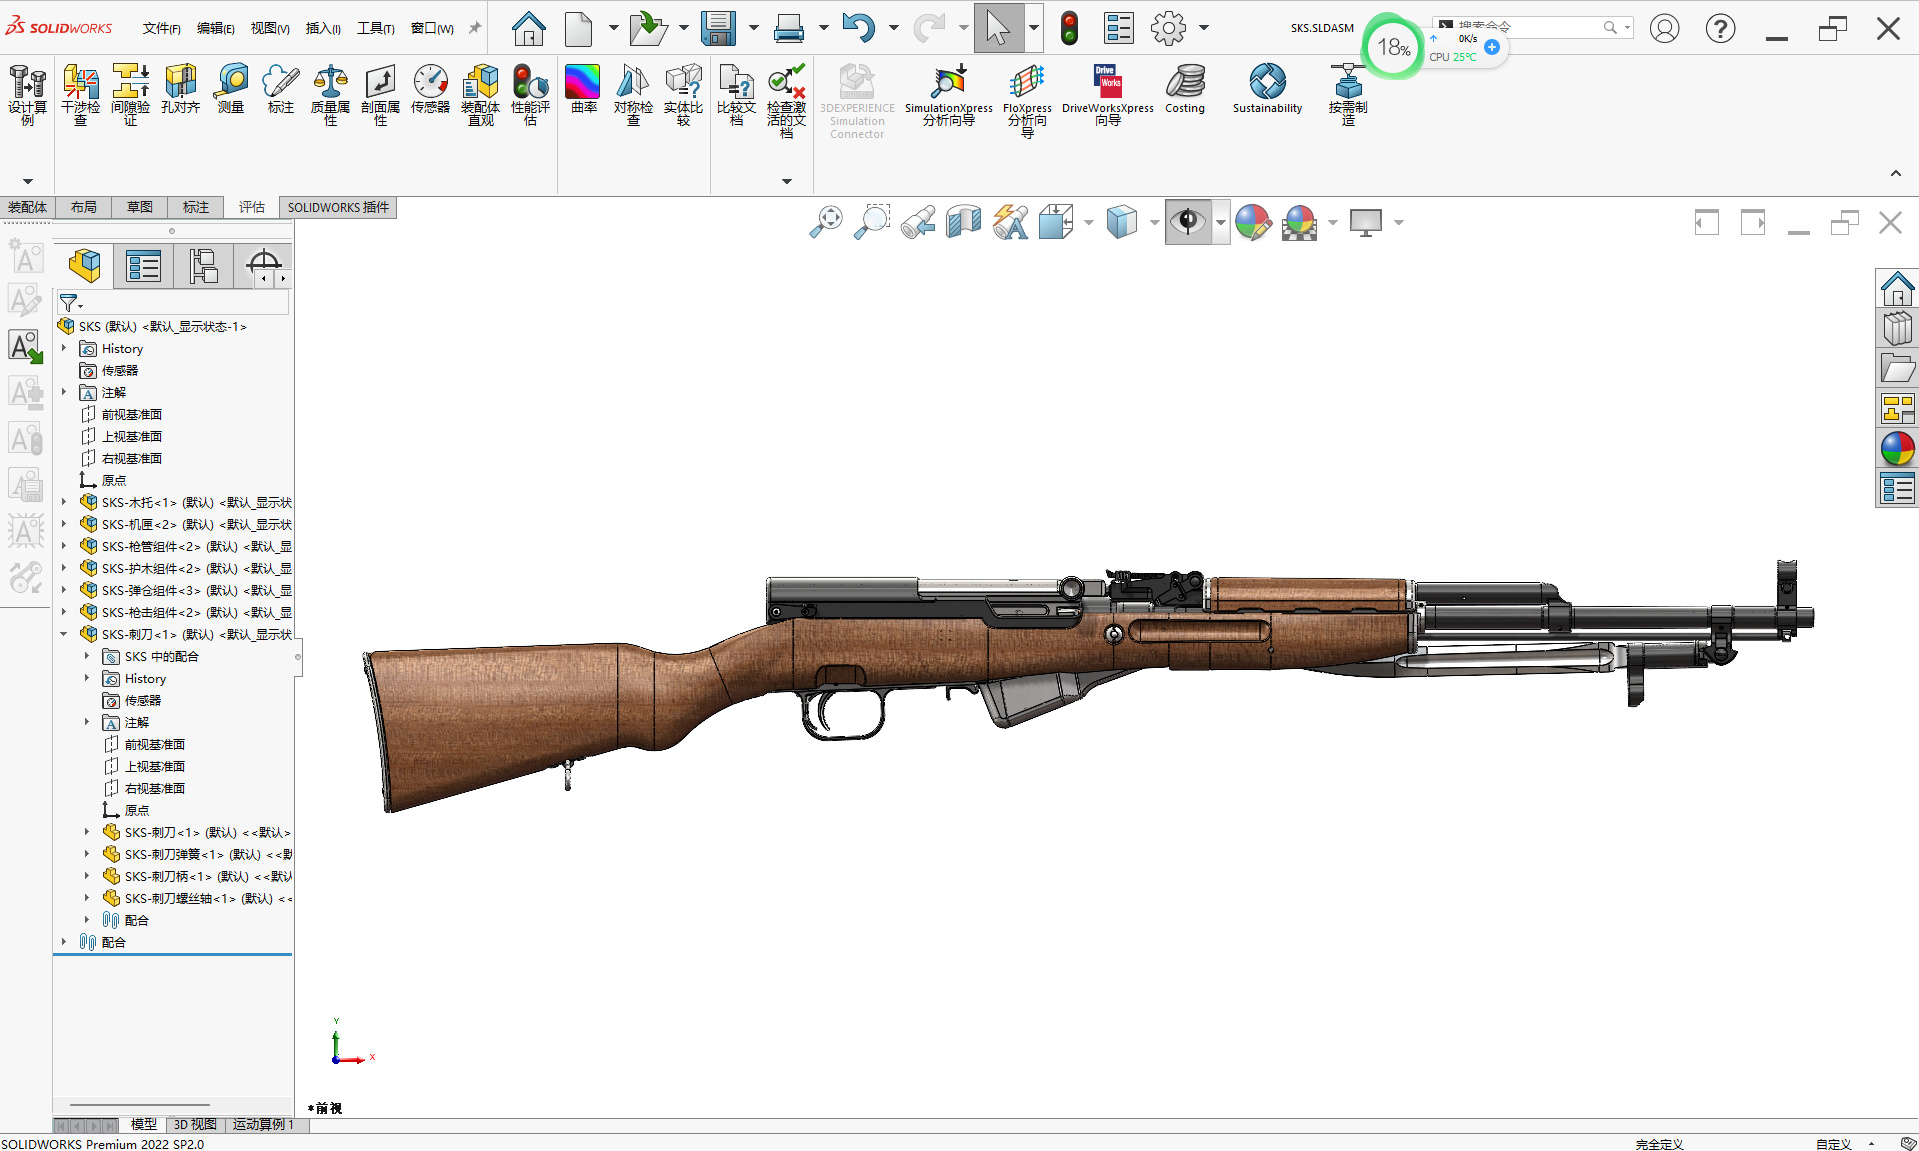Click the Home welcome button

pyautogui.click(x=528, y=28)
